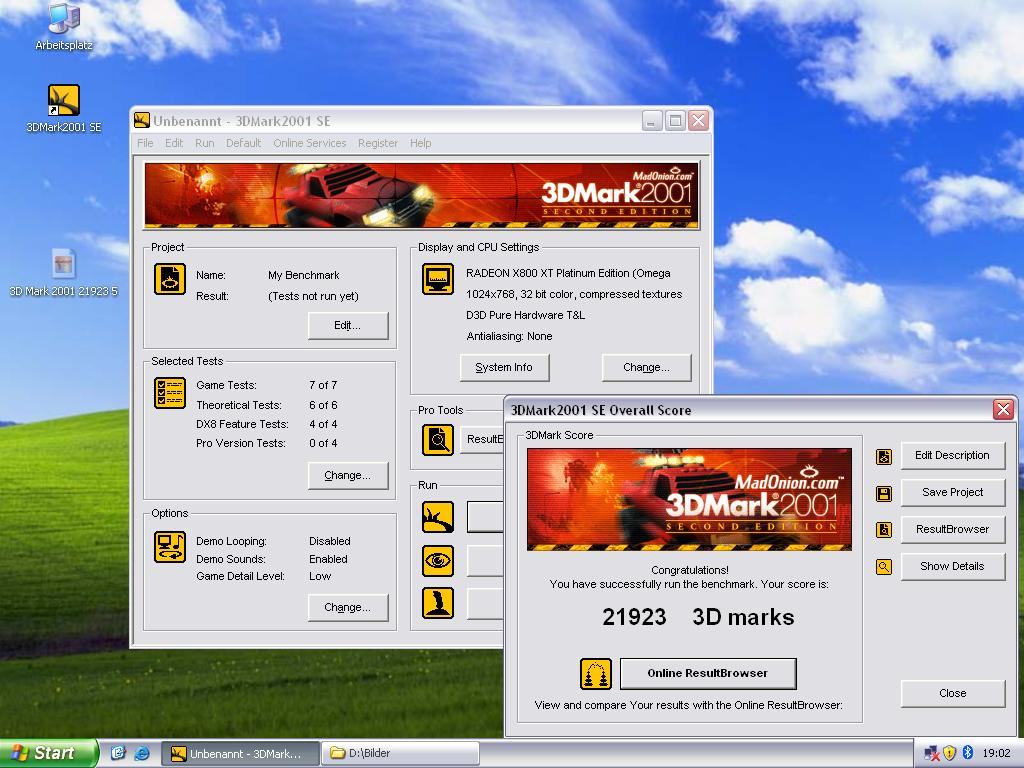Click the Edit Description button
Screen dimensions: 1024x768
(x=952, y=455)
